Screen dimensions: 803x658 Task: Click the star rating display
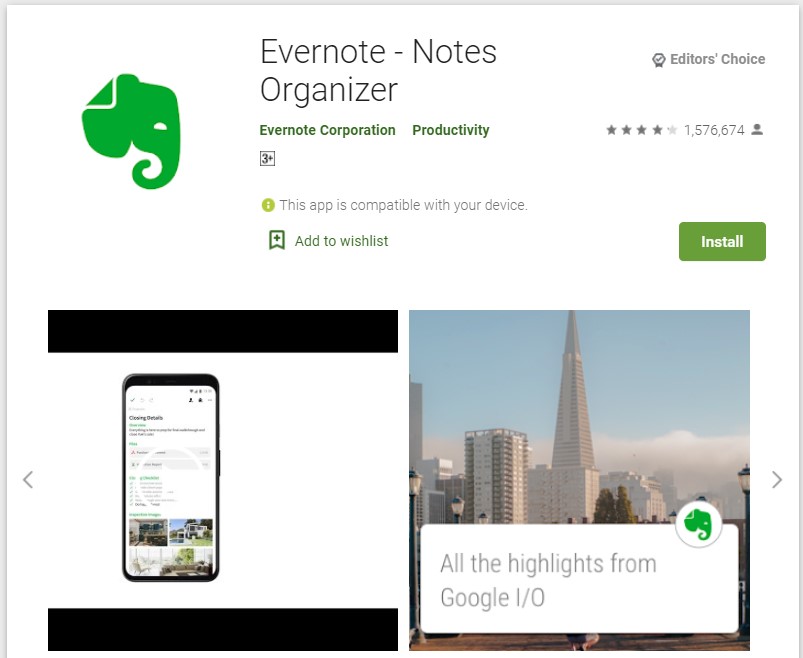pos(642,130)
